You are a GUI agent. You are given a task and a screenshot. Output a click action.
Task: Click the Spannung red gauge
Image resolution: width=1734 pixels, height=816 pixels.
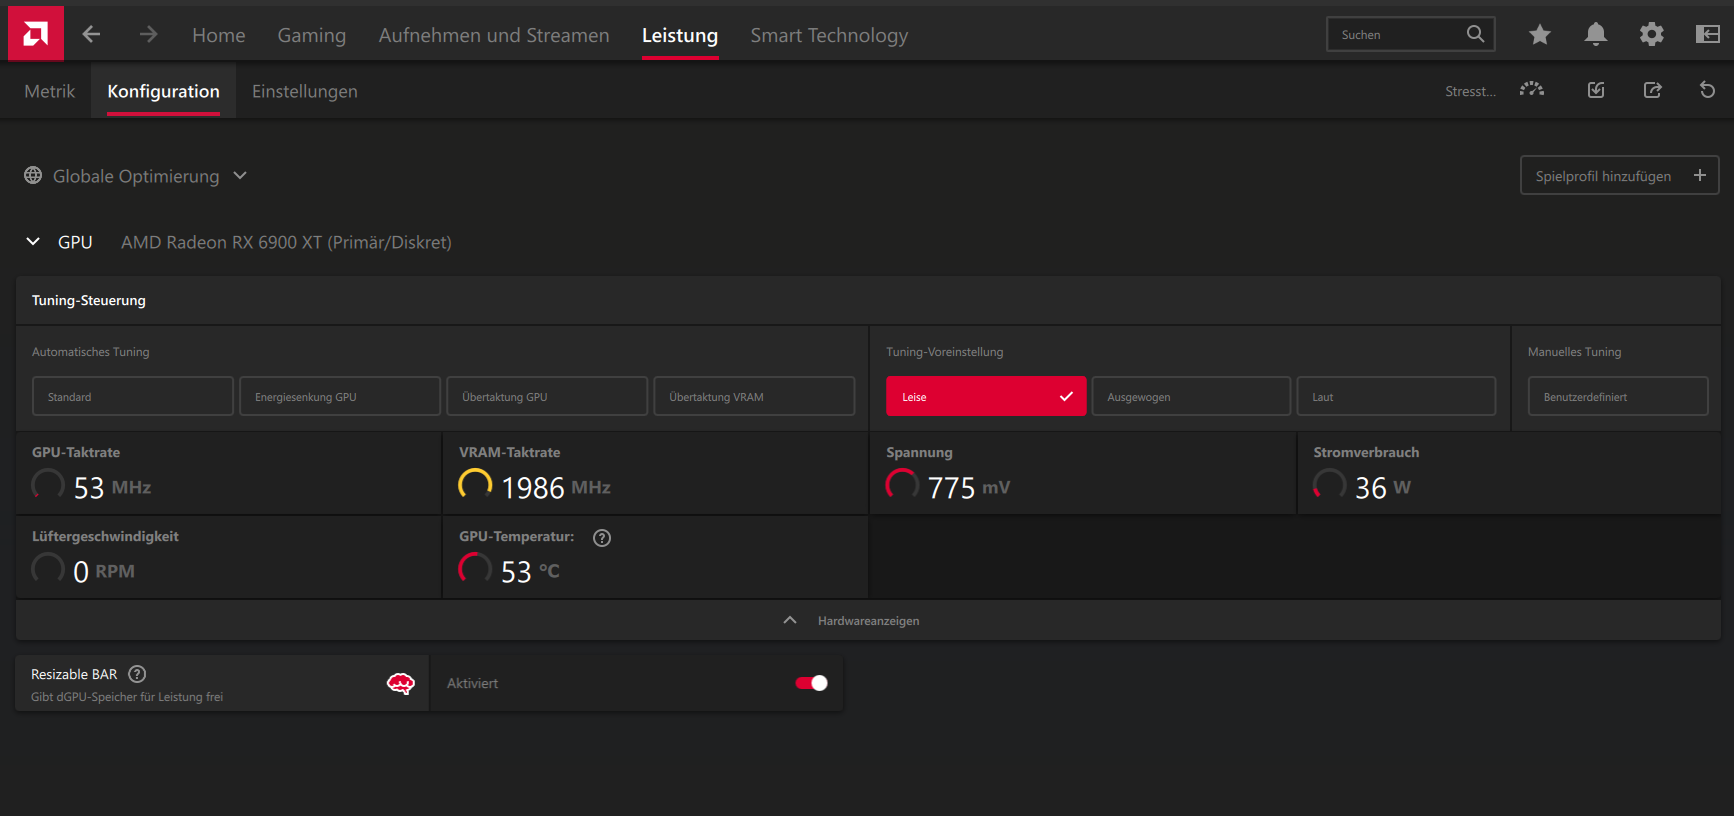902,485
